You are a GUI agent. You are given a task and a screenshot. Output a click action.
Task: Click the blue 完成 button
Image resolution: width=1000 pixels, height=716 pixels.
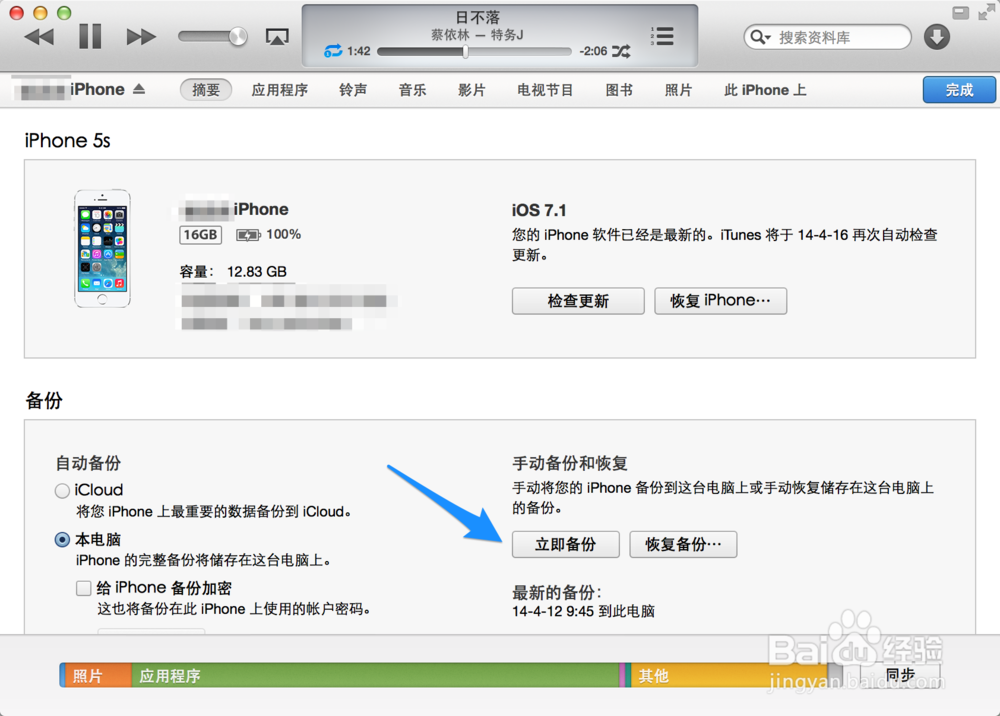click(959, 90)
